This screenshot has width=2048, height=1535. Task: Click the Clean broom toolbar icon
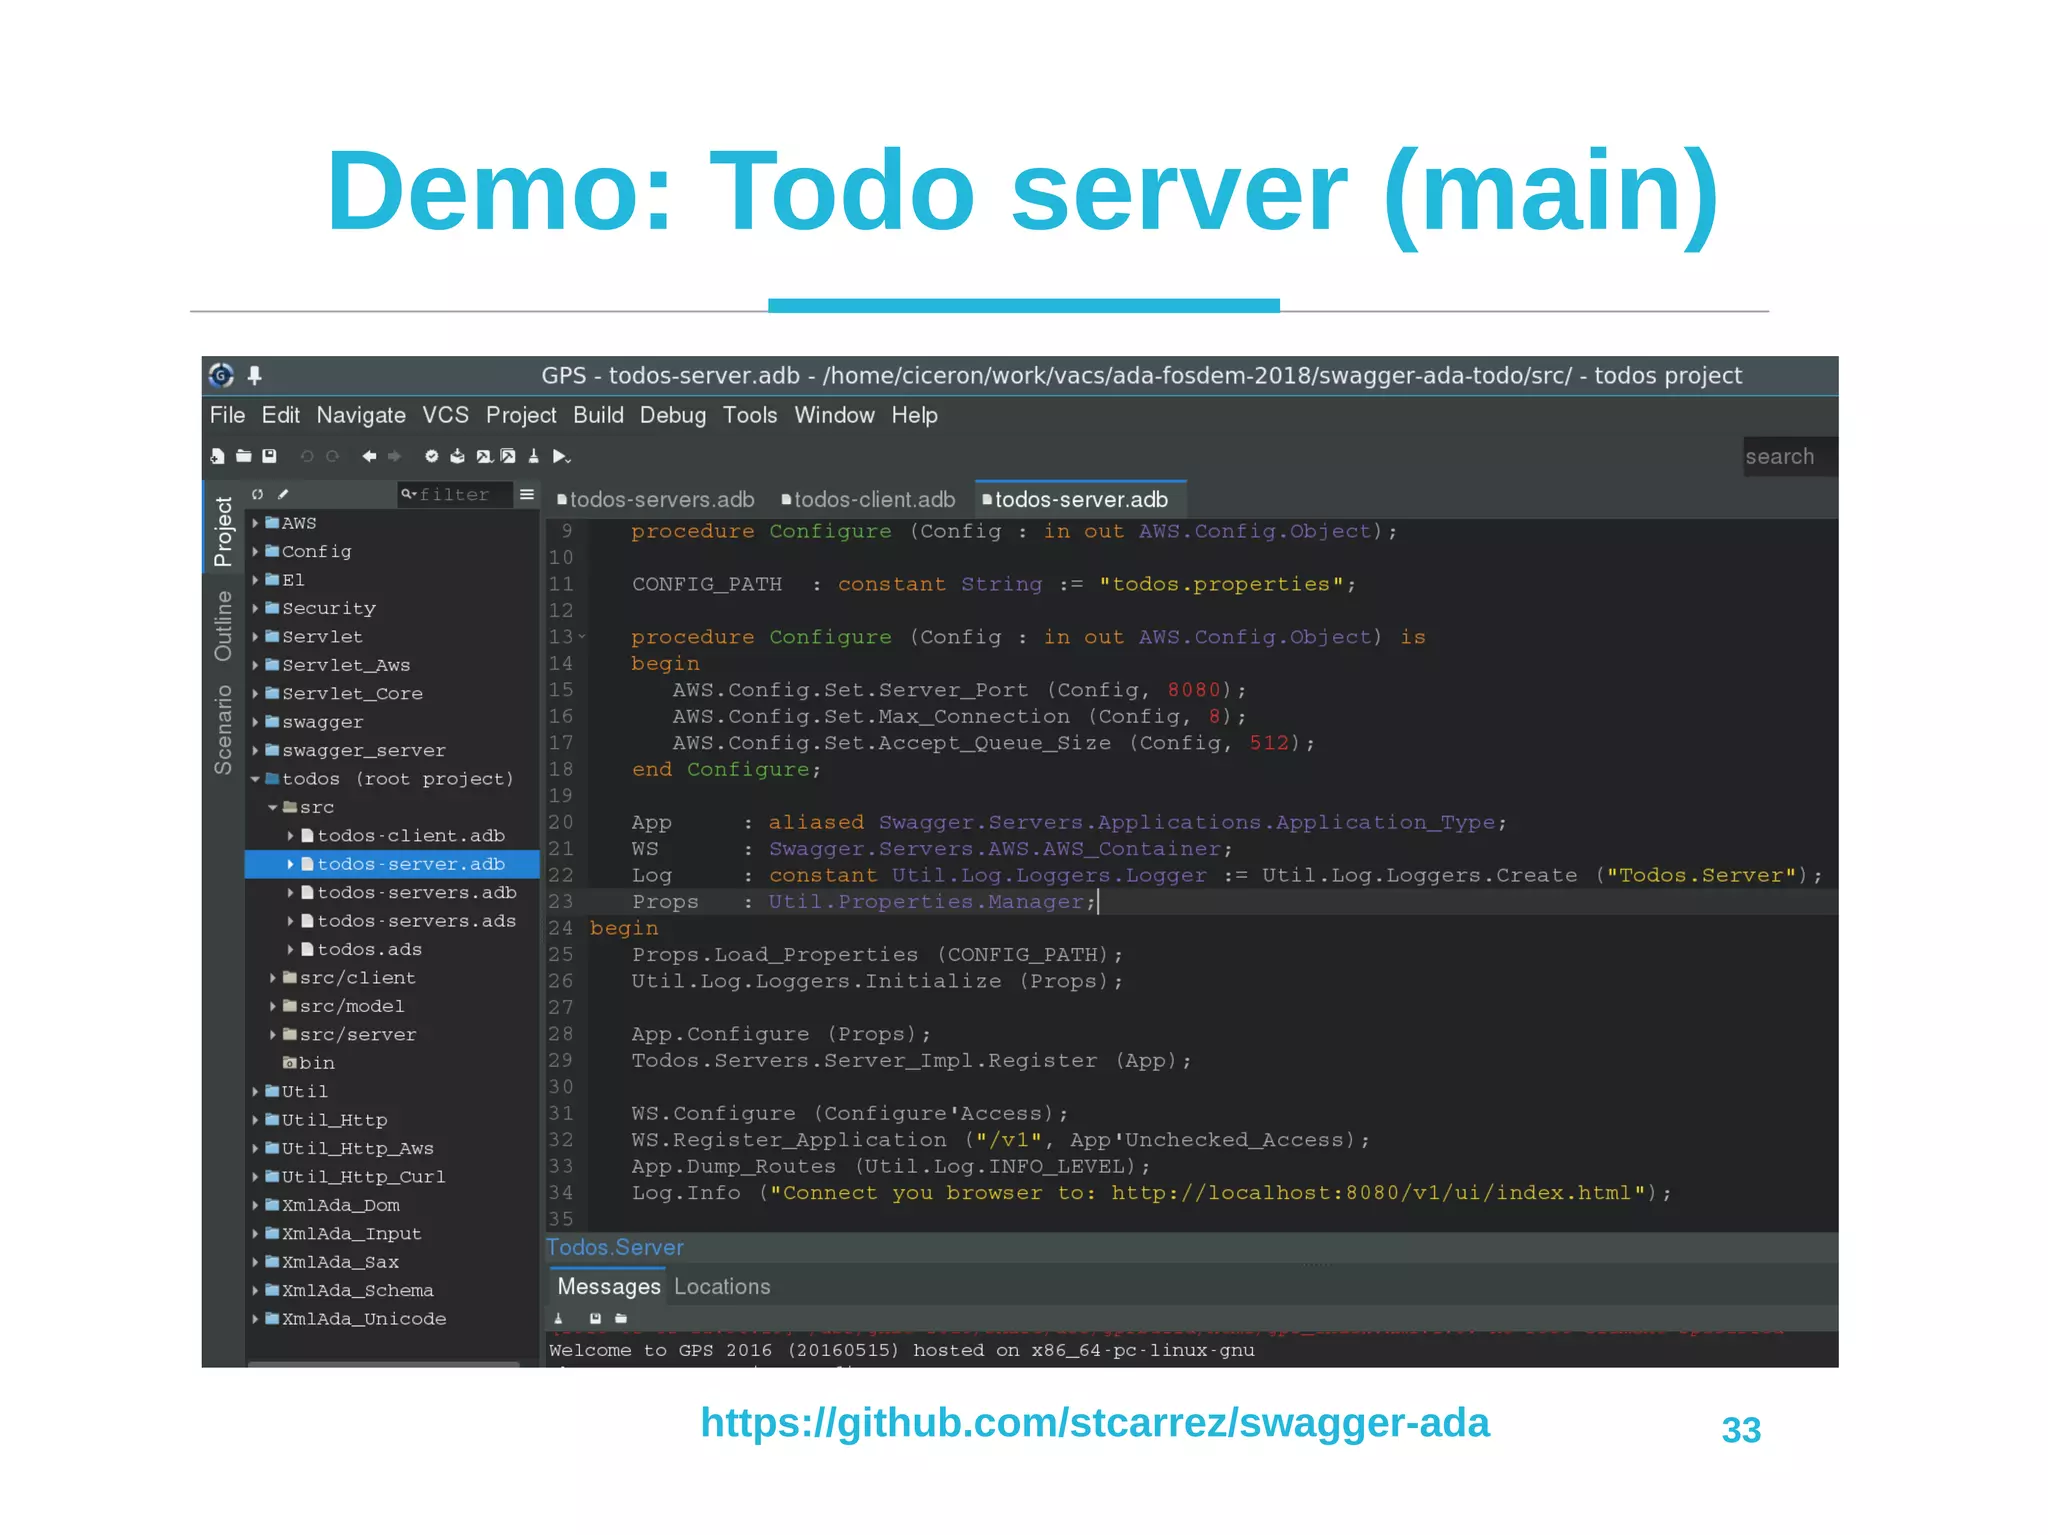[534, 456]
